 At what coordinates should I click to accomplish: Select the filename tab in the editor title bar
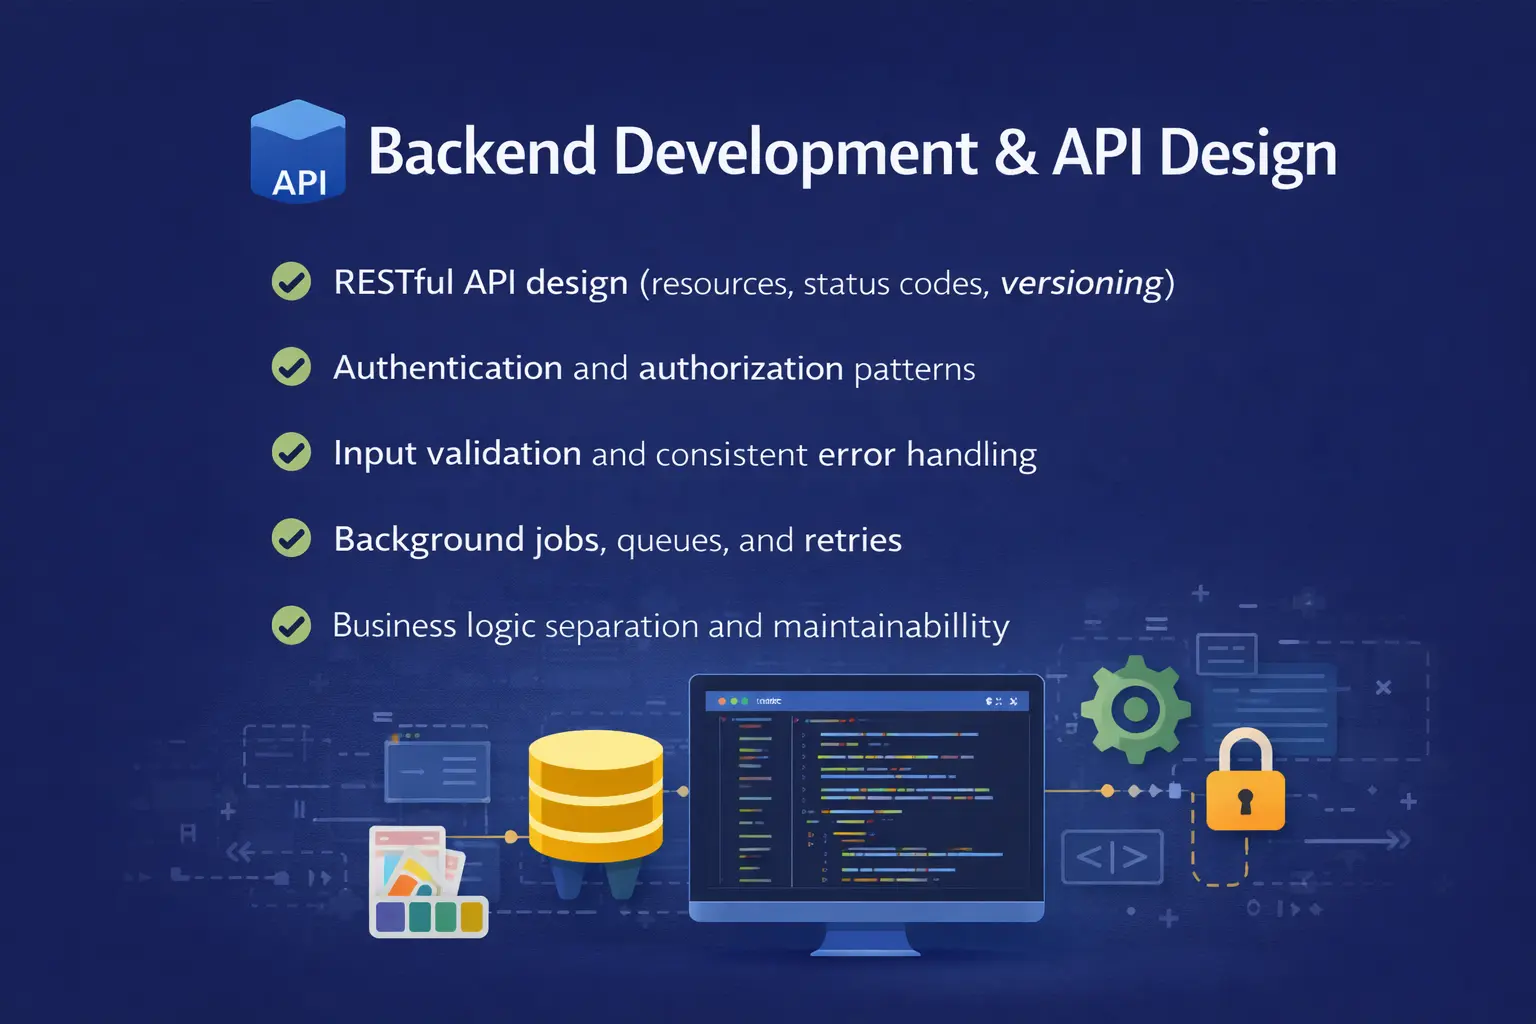coord(770,701)
